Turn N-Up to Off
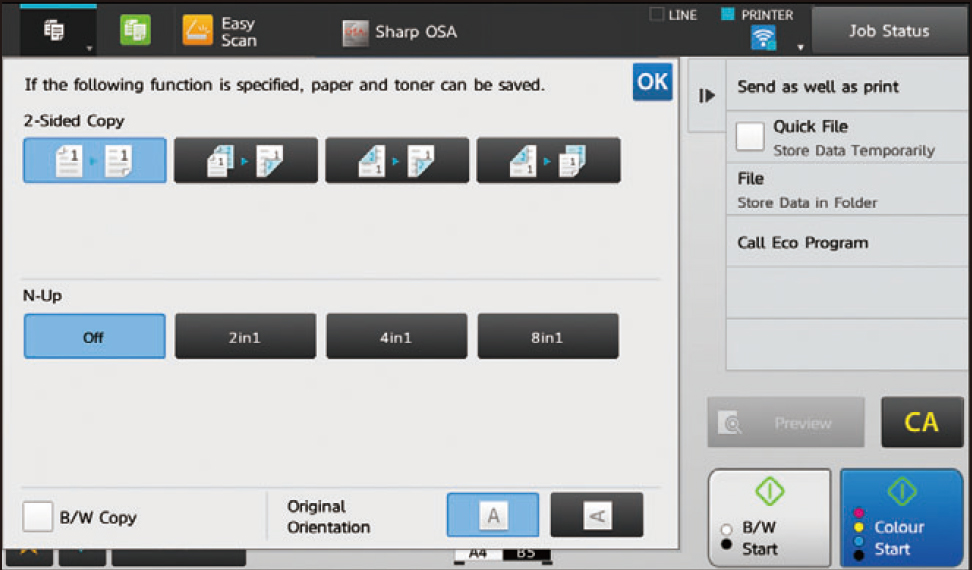This screenshot has width=972, height=570. click(x=94, y=337)
